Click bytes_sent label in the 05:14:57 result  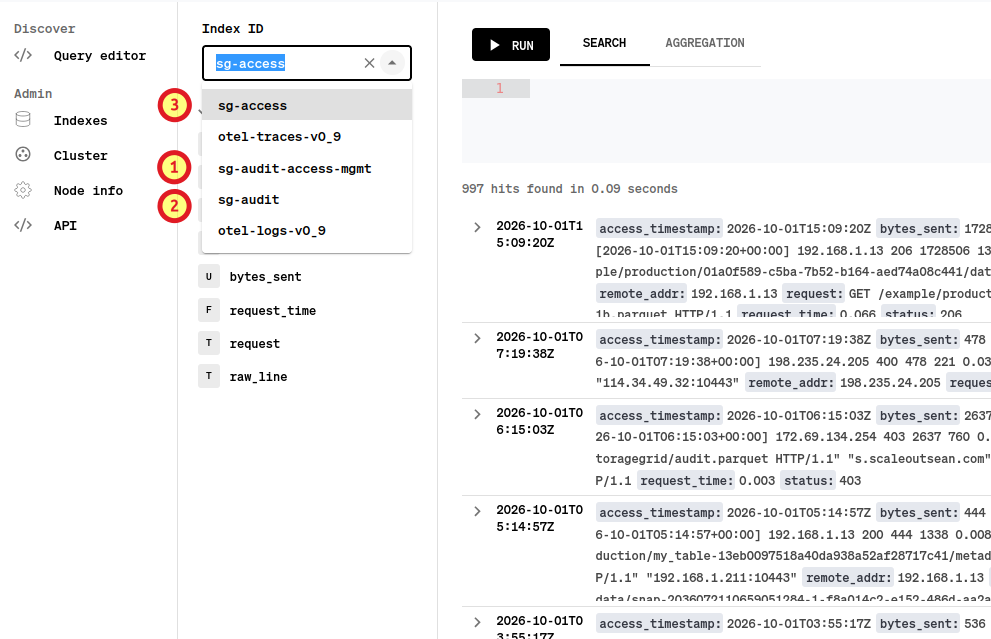pyautogui.click(x=918, y=513)
